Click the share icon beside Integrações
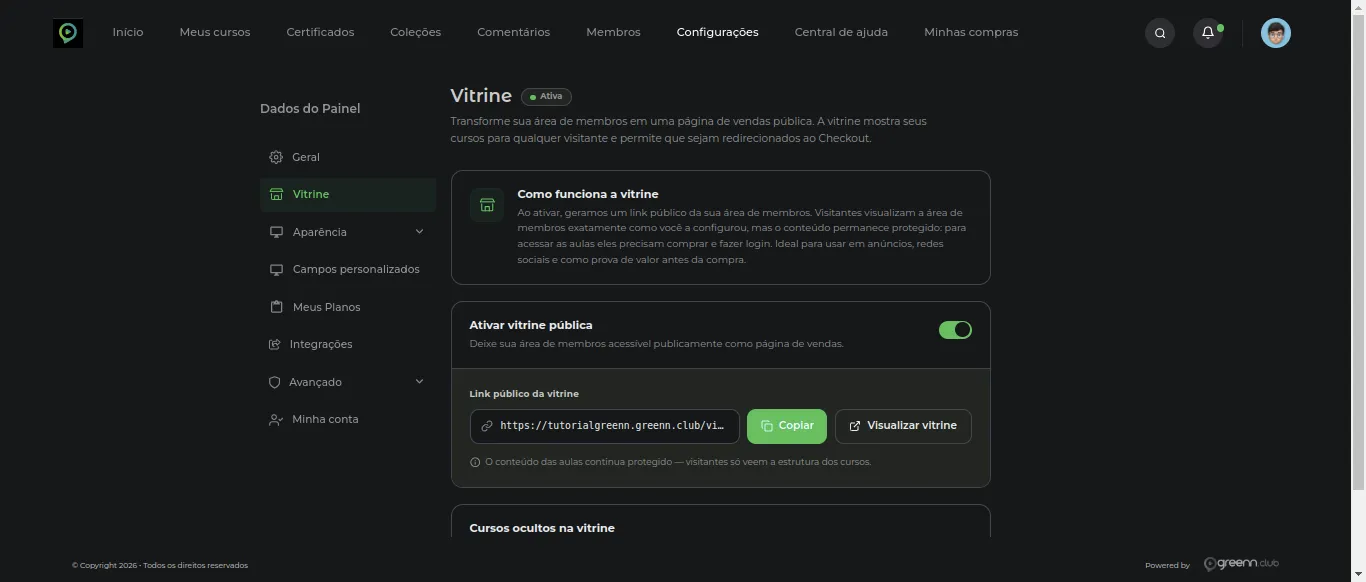The image size is (1366, 582). coord(275,344)
